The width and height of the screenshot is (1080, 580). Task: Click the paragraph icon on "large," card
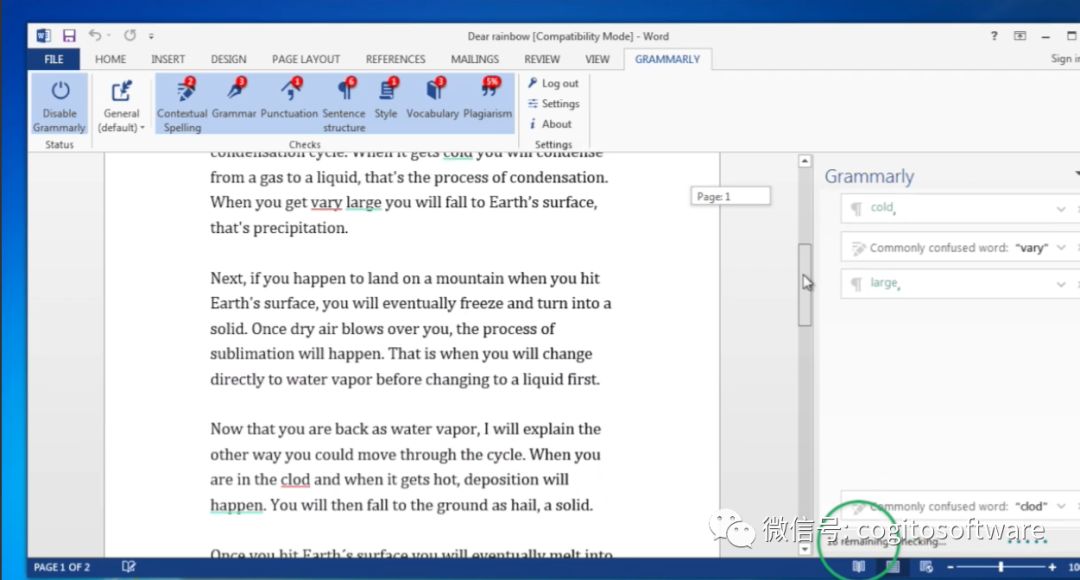point(856,284)
